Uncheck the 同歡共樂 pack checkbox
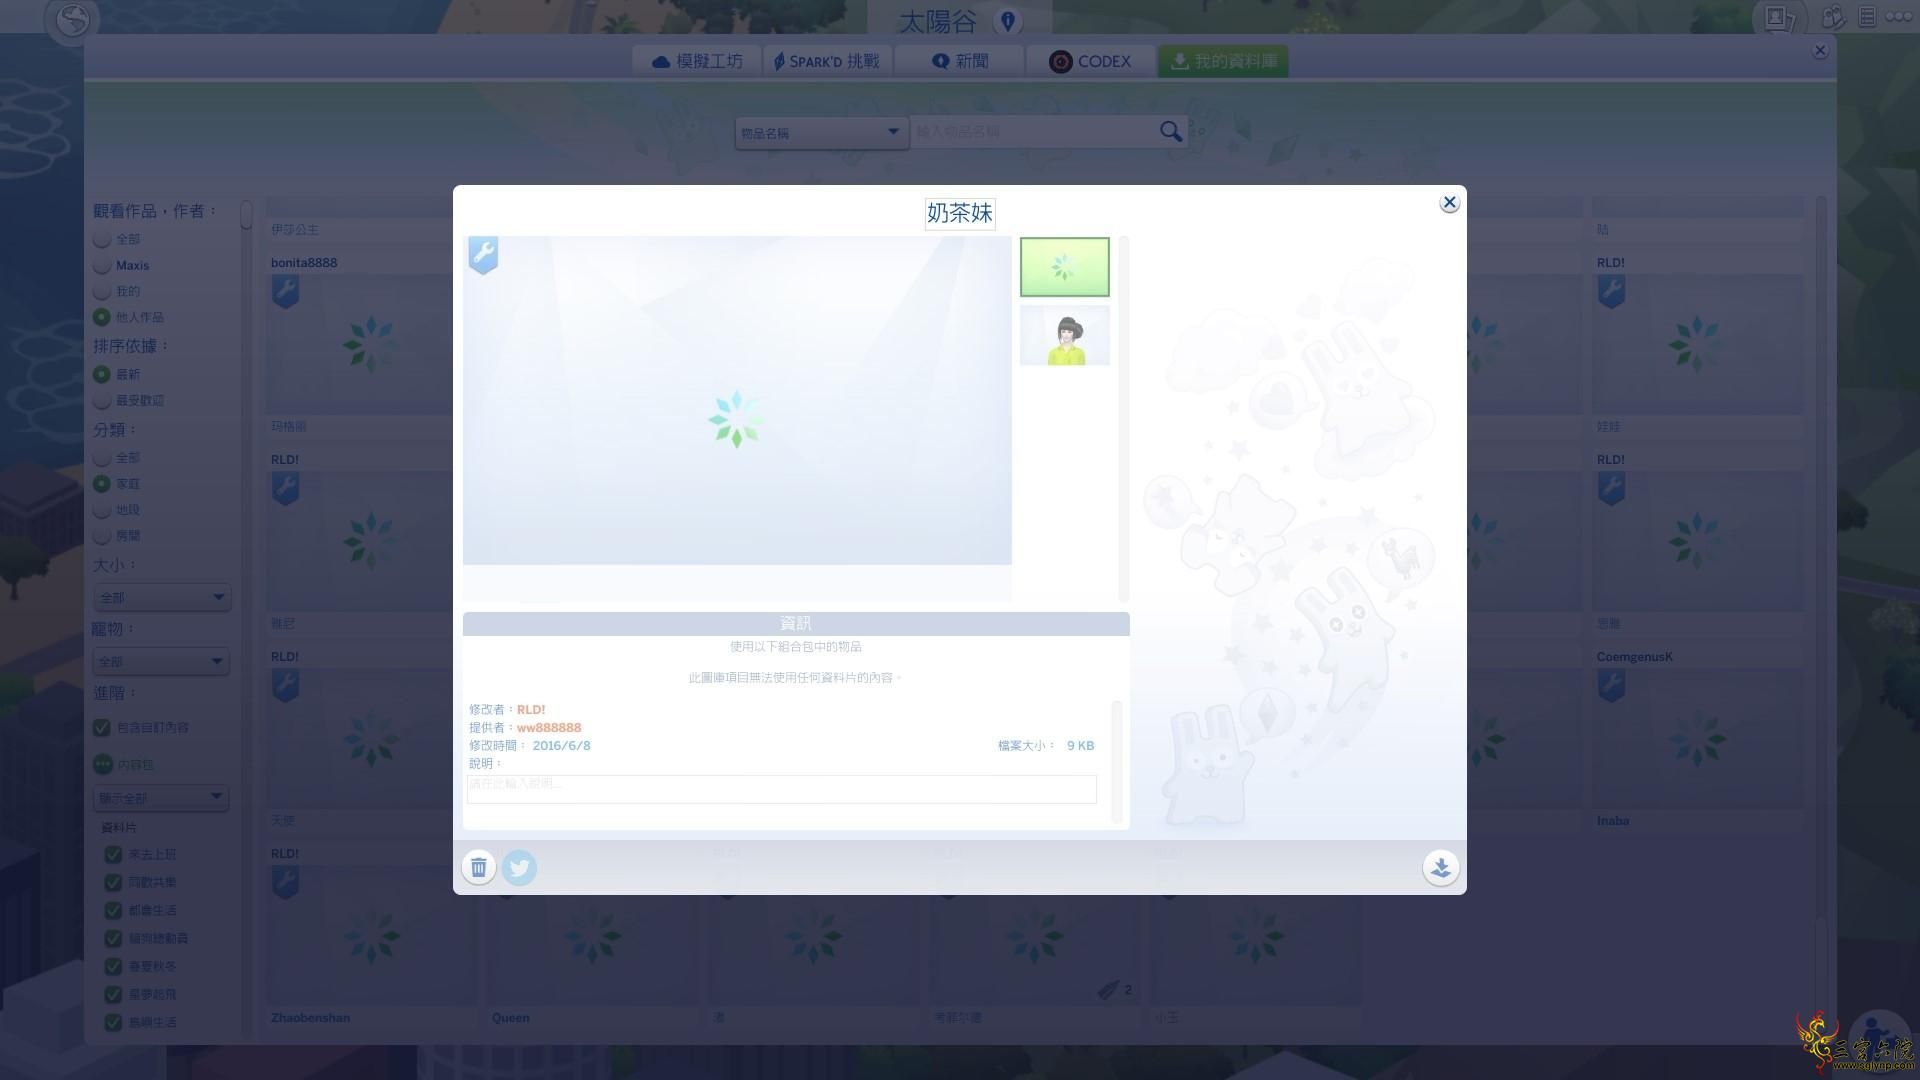Image resolution: width=1920 pixels, height=1080 pixels. click(113, 883)
